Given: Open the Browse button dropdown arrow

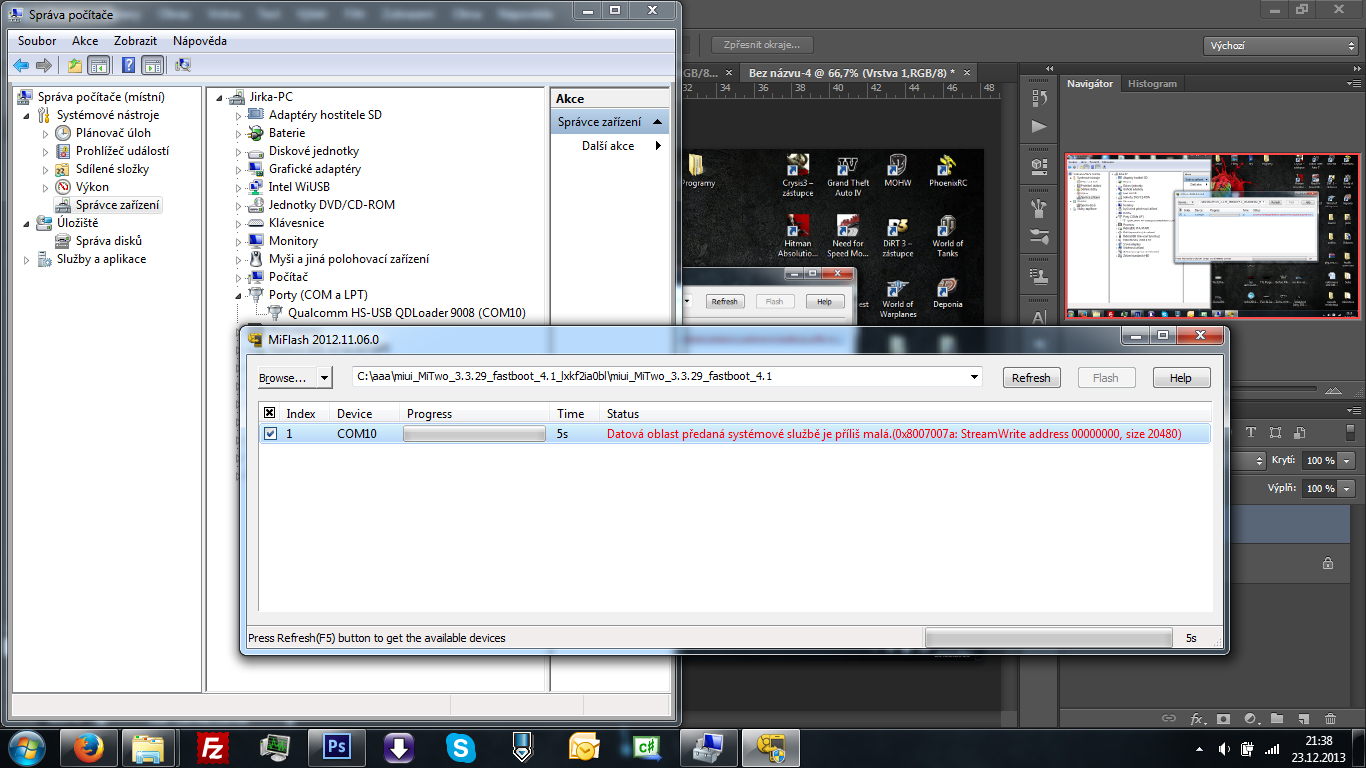Looking at the screenshot, I should [324, 378].
